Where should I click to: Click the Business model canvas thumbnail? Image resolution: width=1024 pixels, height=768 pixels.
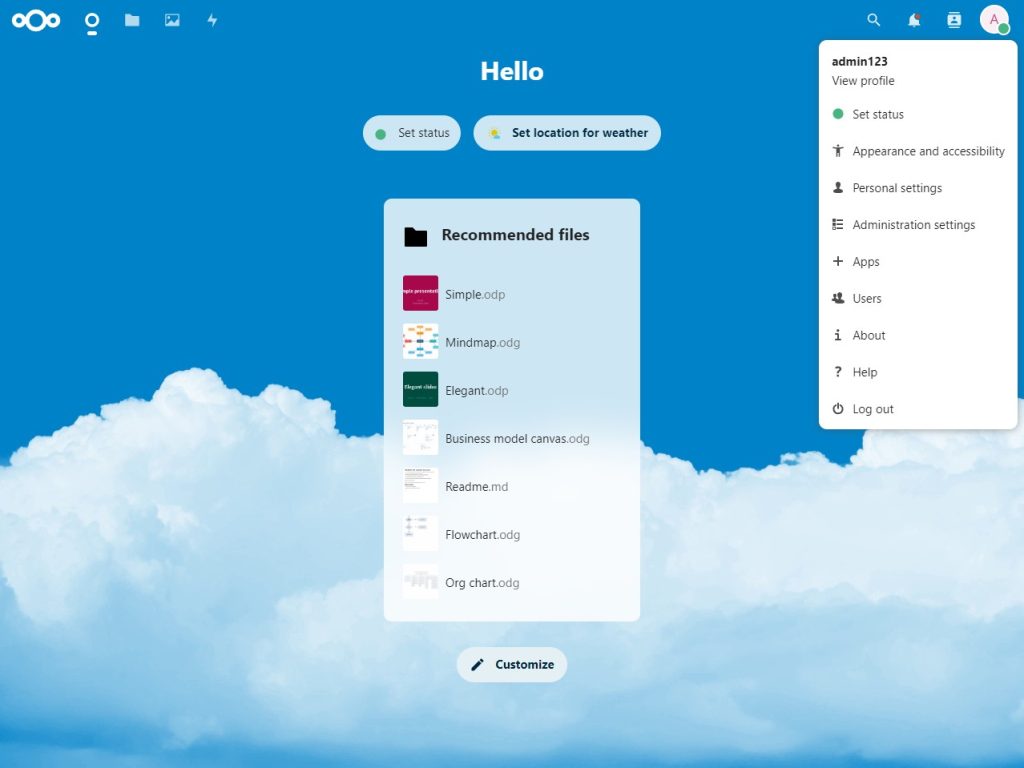pos(421,438)
